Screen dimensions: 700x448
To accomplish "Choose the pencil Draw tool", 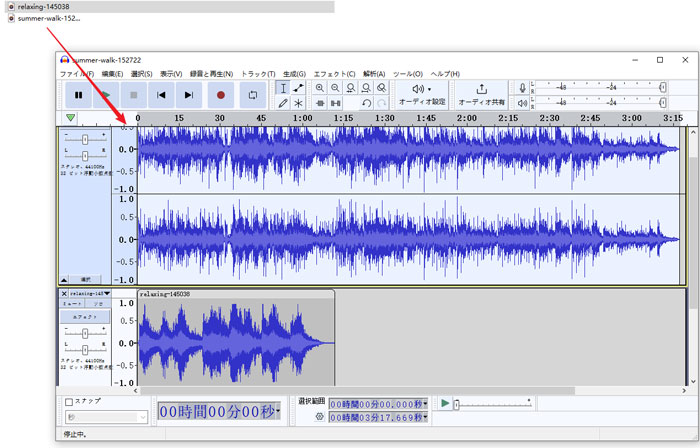I will [x=283, y=103].
